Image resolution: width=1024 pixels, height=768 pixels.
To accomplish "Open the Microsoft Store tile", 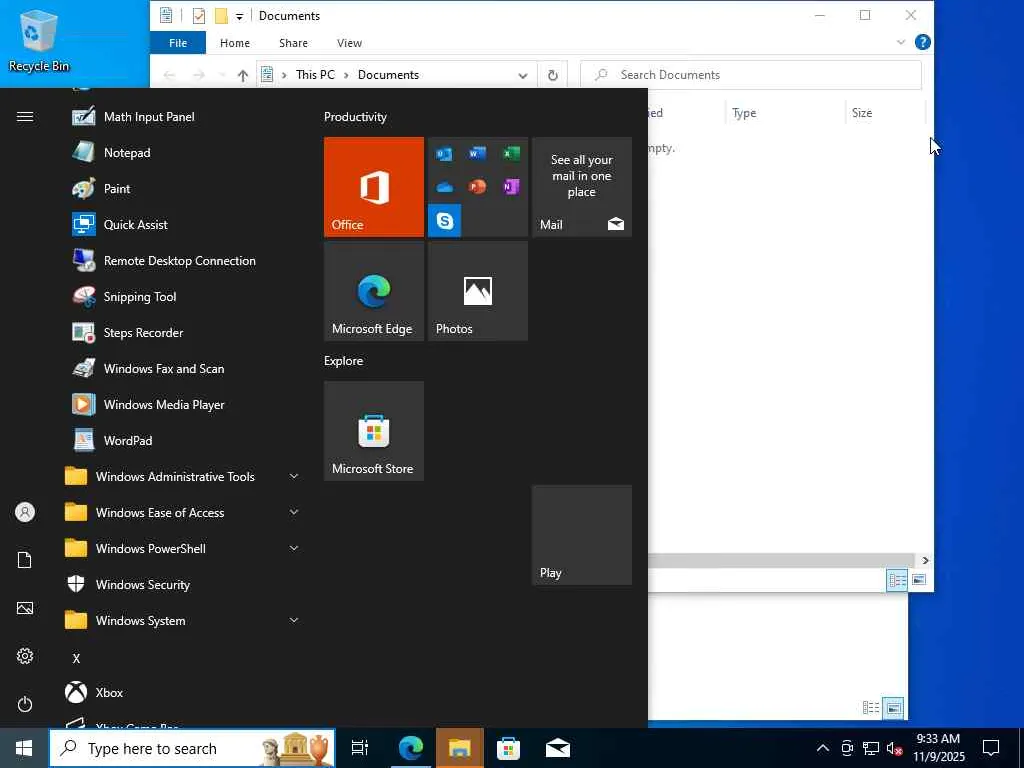I will coord(374,431).
